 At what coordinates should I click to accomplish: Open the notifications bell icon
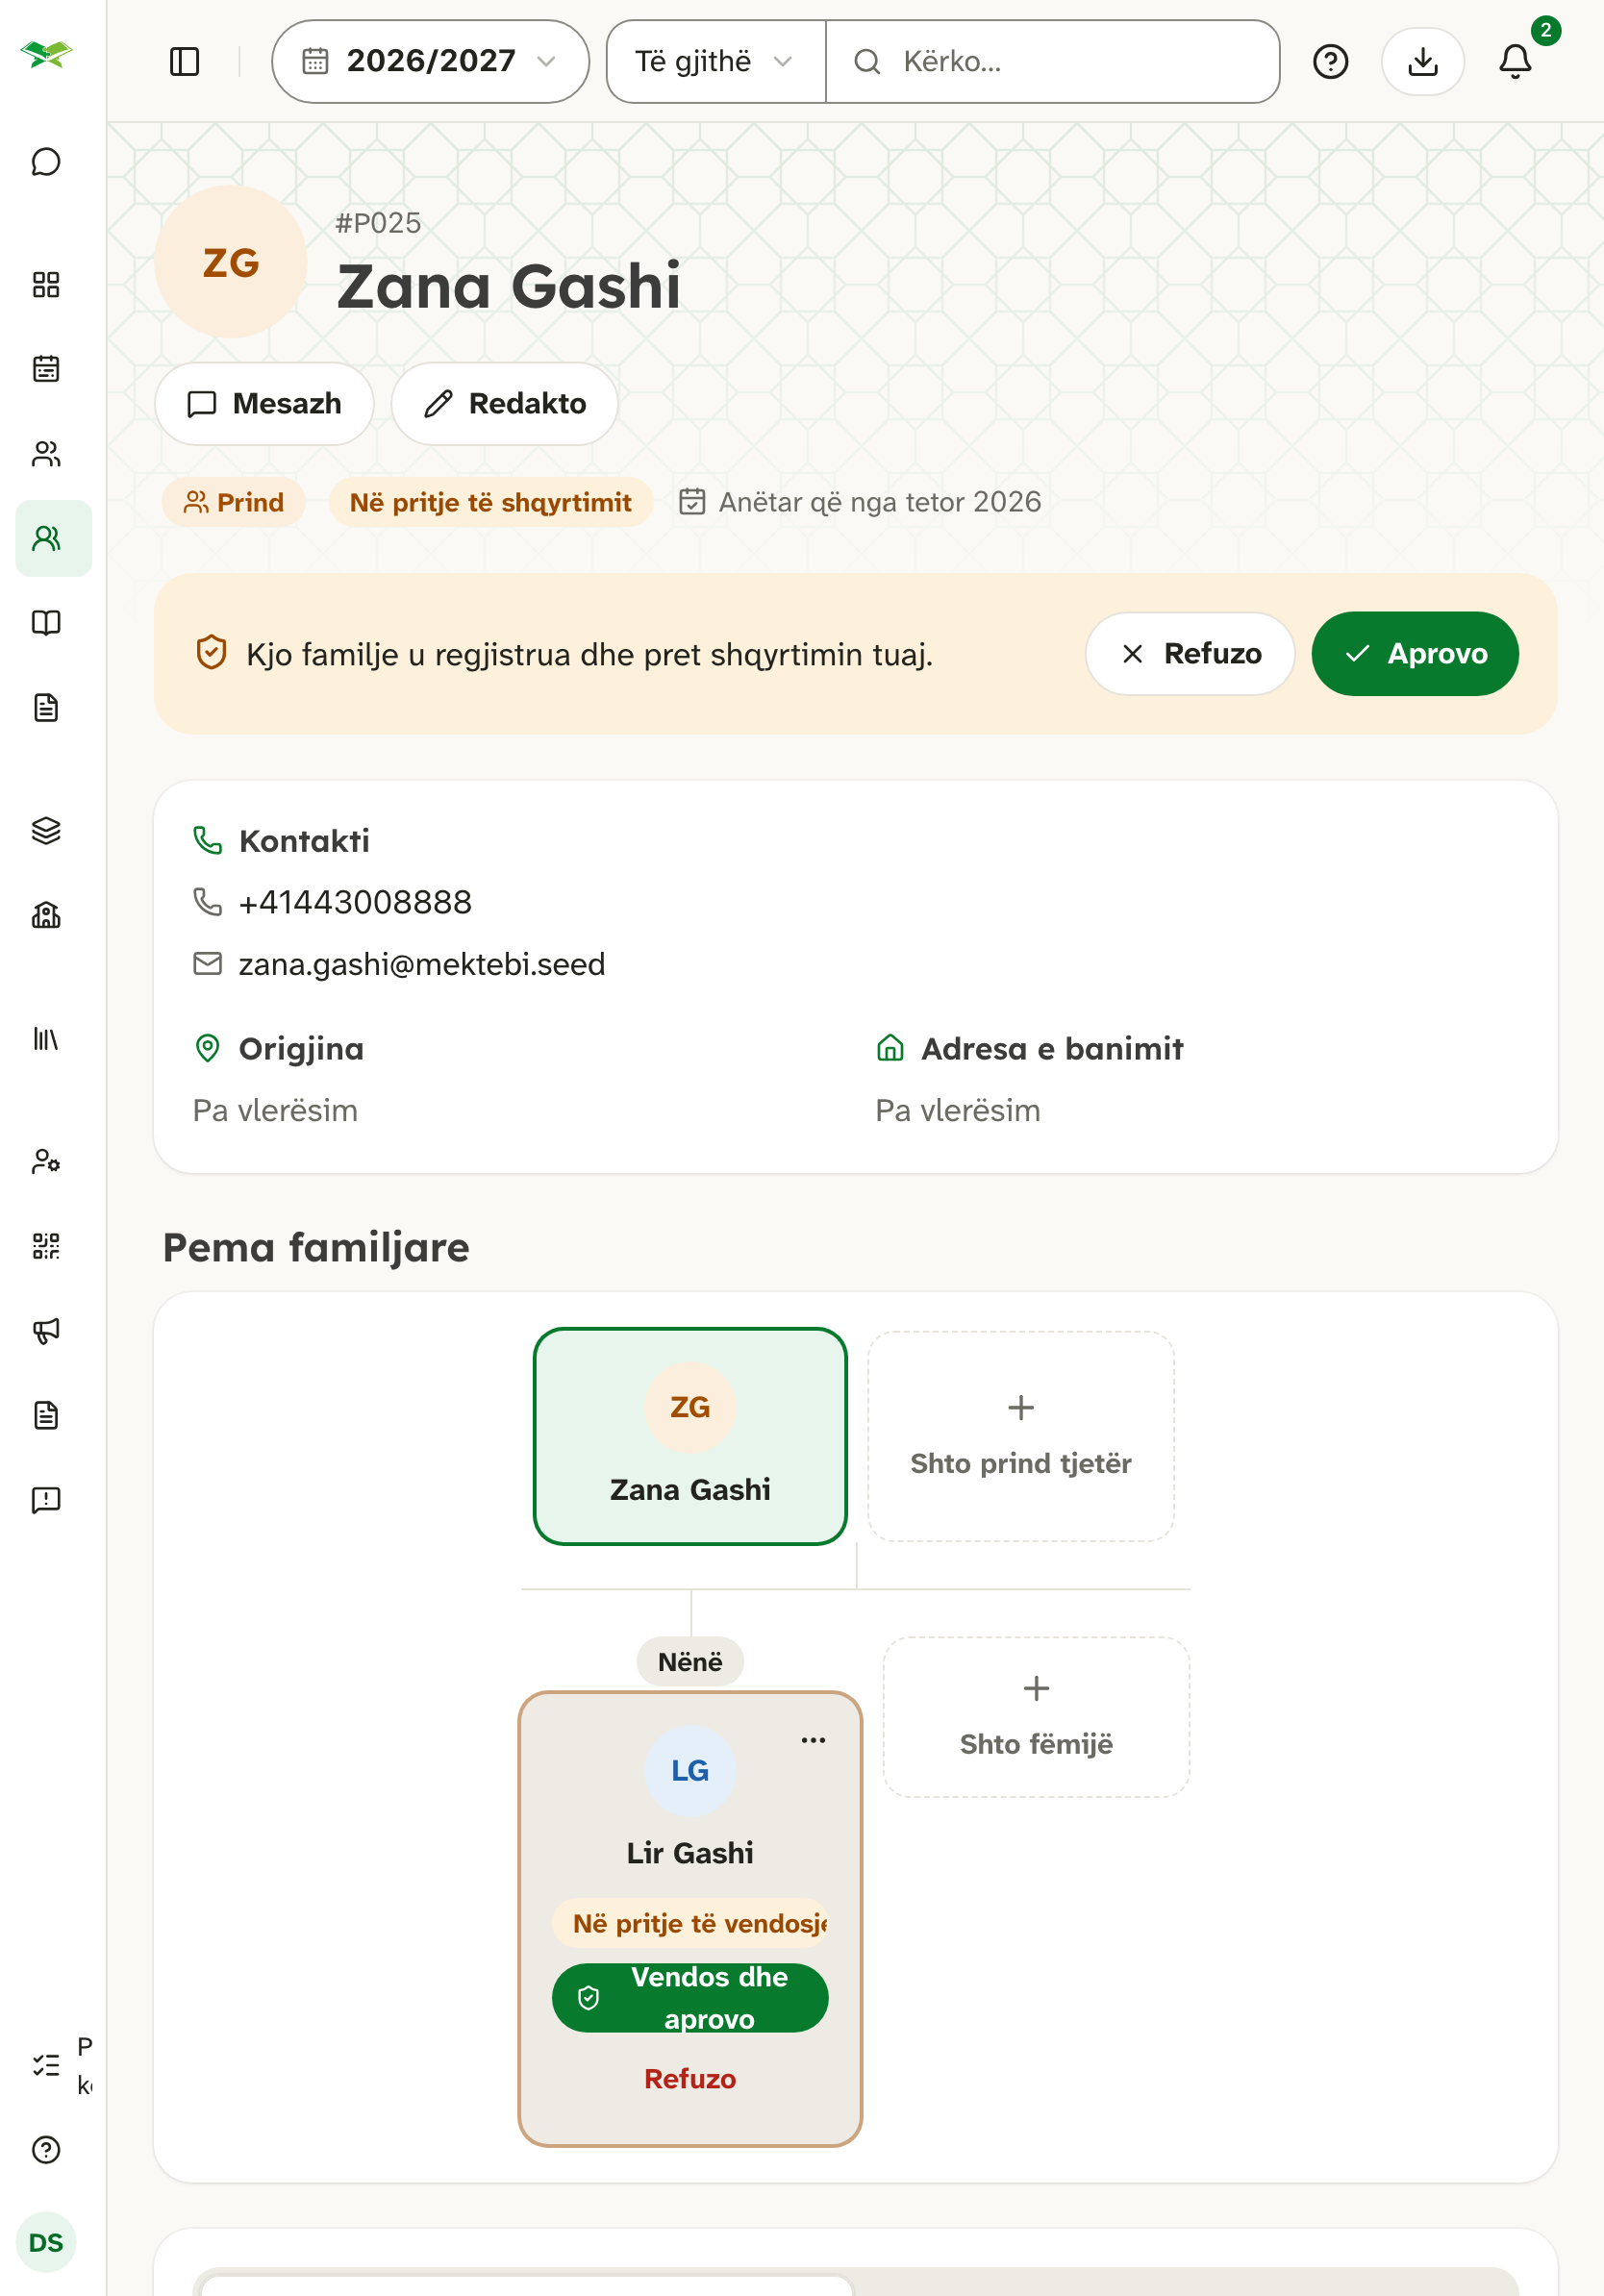(x=1515, y=62)
